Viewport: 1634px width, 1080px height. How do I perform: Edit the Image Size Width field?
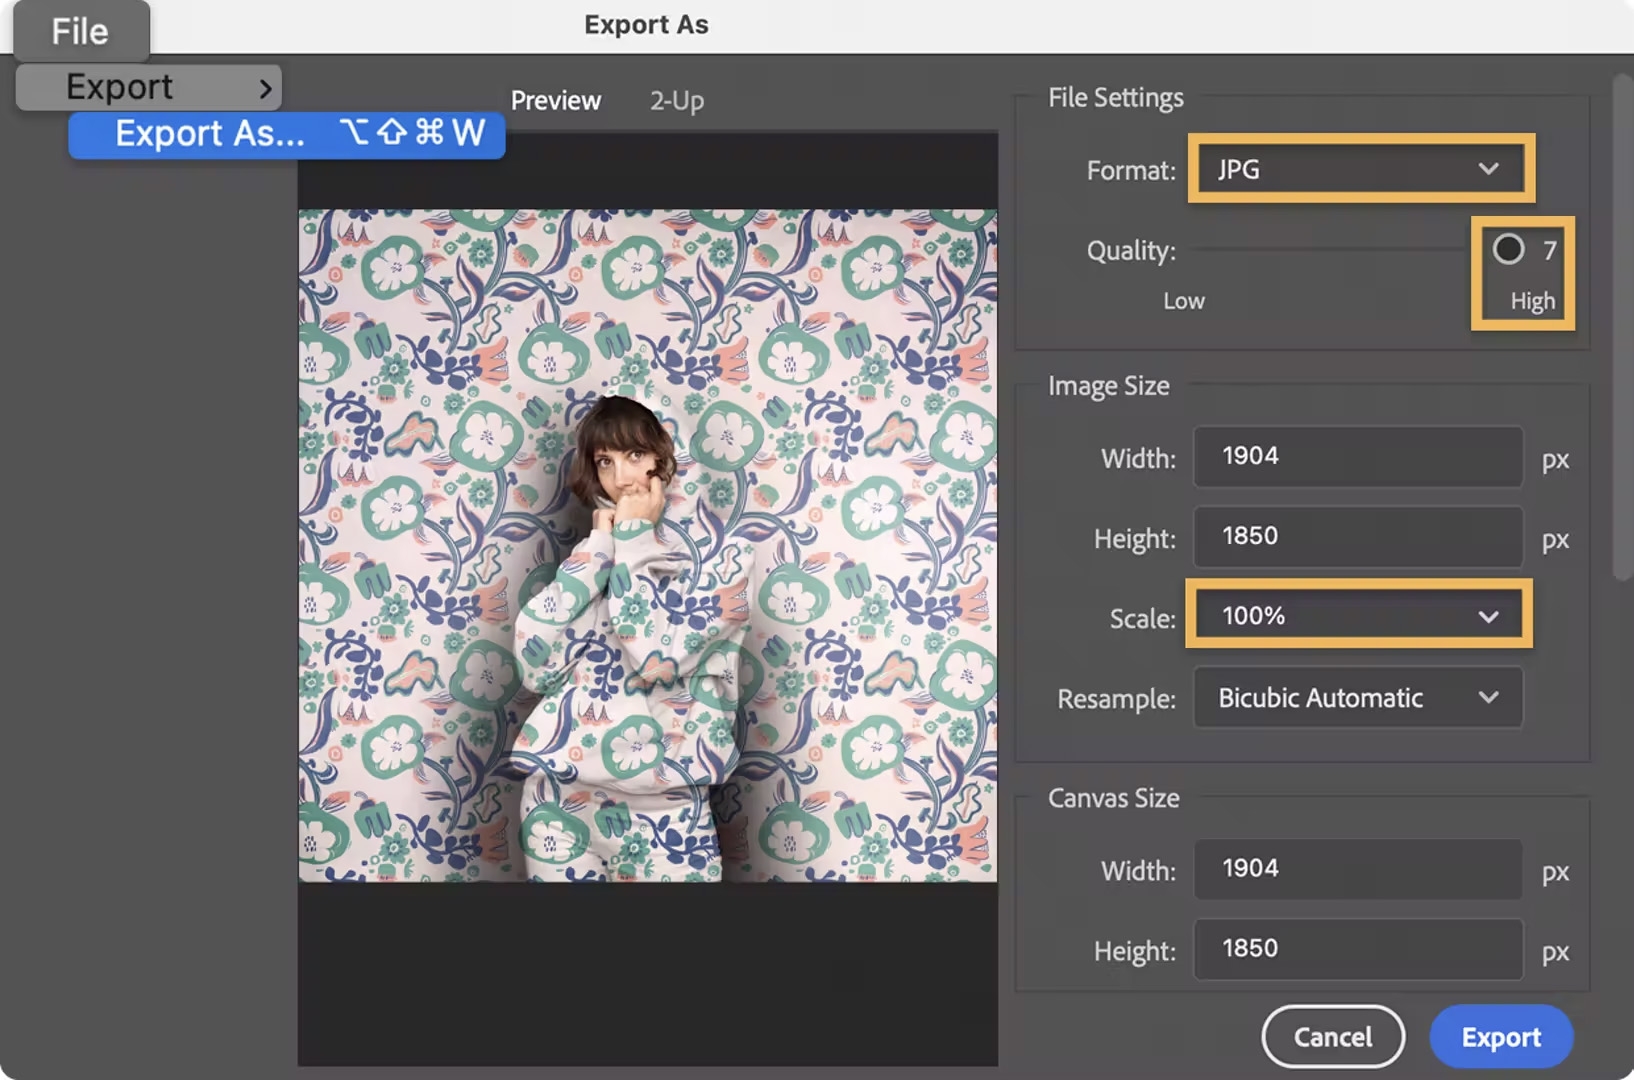tap(1356, 457)
